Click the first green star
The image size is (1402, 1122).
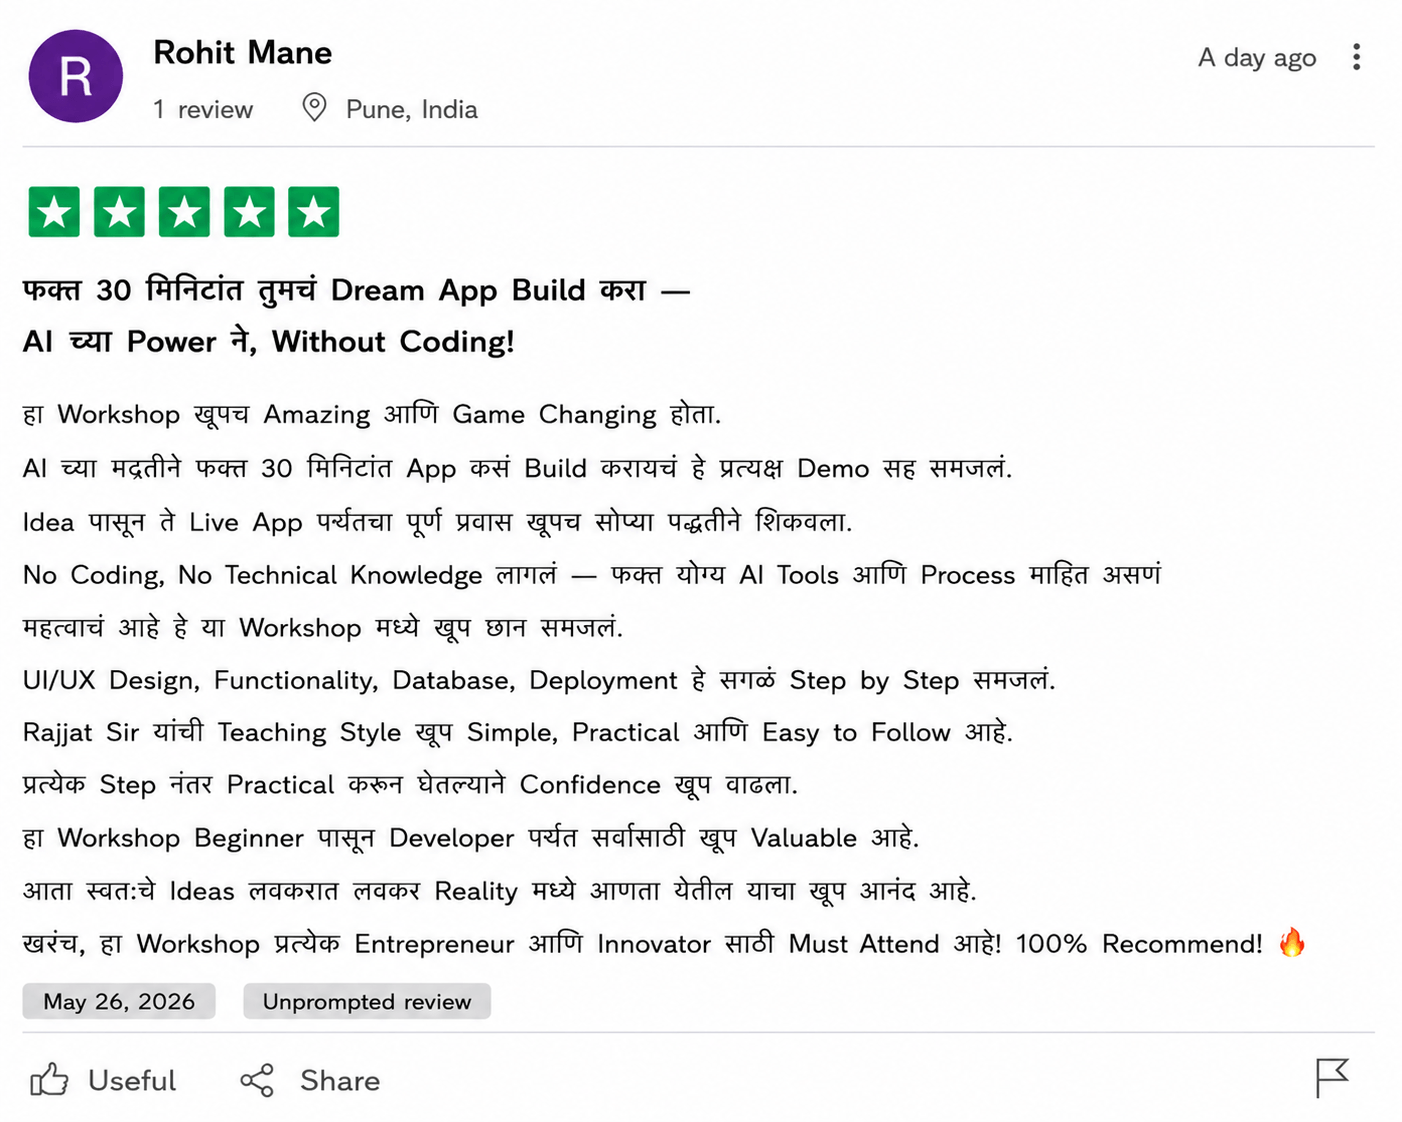coord(54,212)
